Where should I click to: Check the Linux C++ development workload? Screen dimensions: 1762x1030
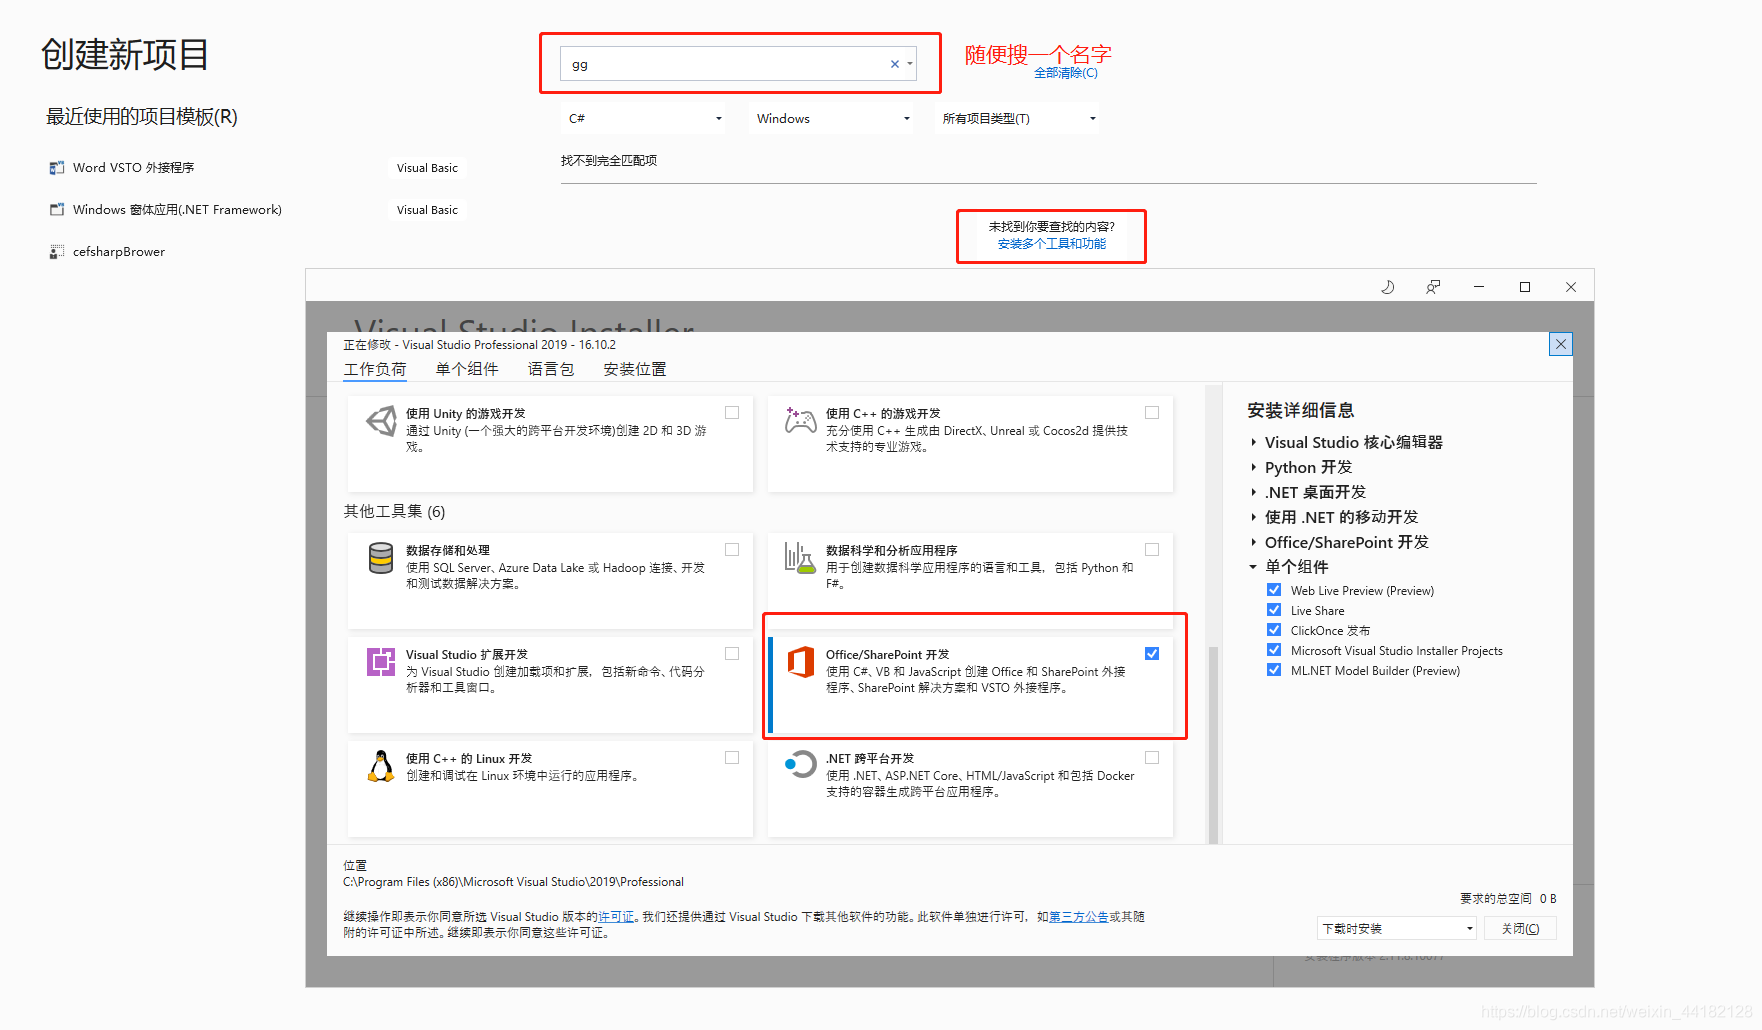tap(732, 758)
